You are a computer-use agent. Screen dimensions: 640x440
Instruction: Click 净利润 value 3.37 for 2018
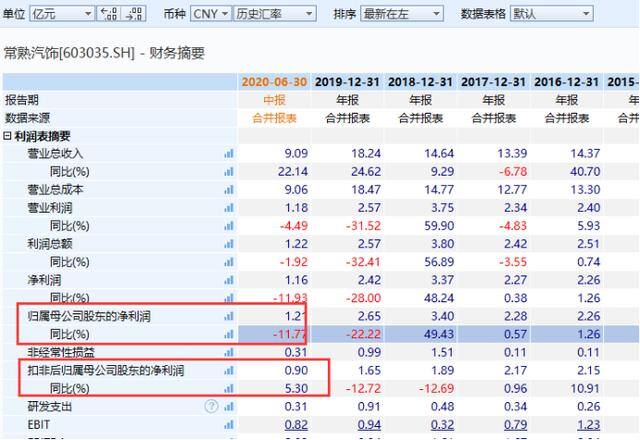tap(442, 280)
